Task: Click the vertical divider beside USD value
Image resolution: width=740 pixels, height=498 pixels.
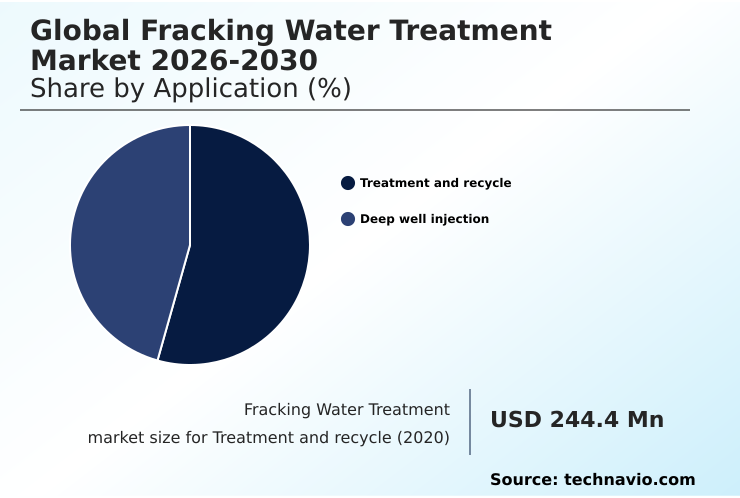Action: [470, 421]
